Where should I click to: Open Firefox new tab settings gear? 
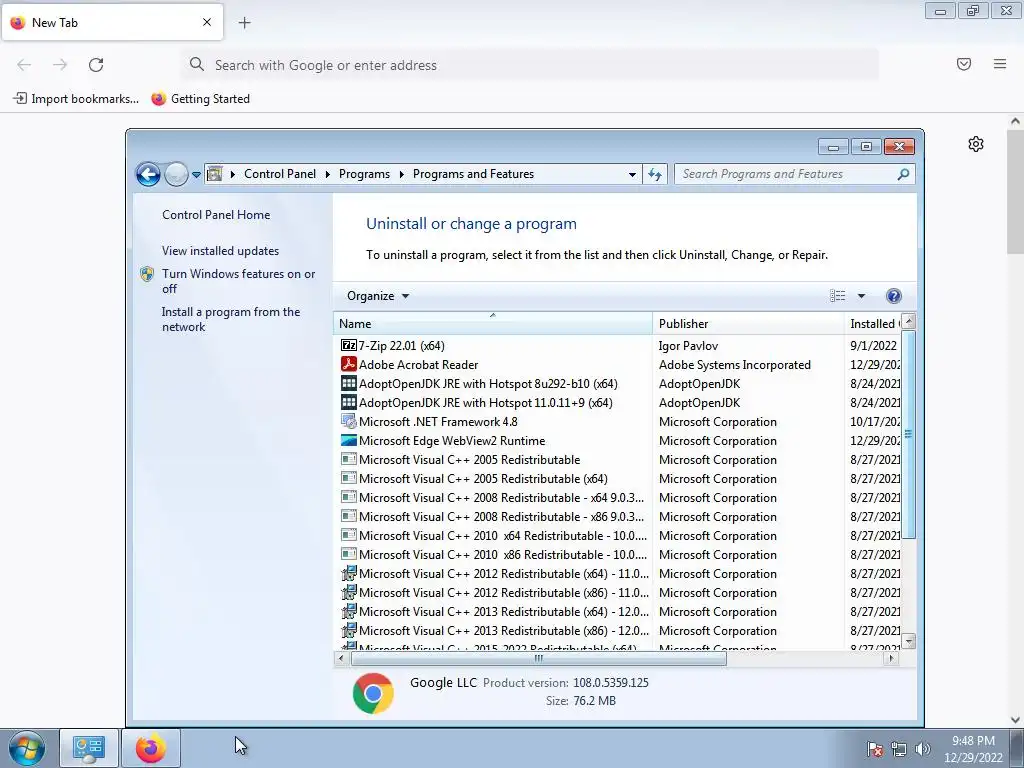click(x=976, y=144)
